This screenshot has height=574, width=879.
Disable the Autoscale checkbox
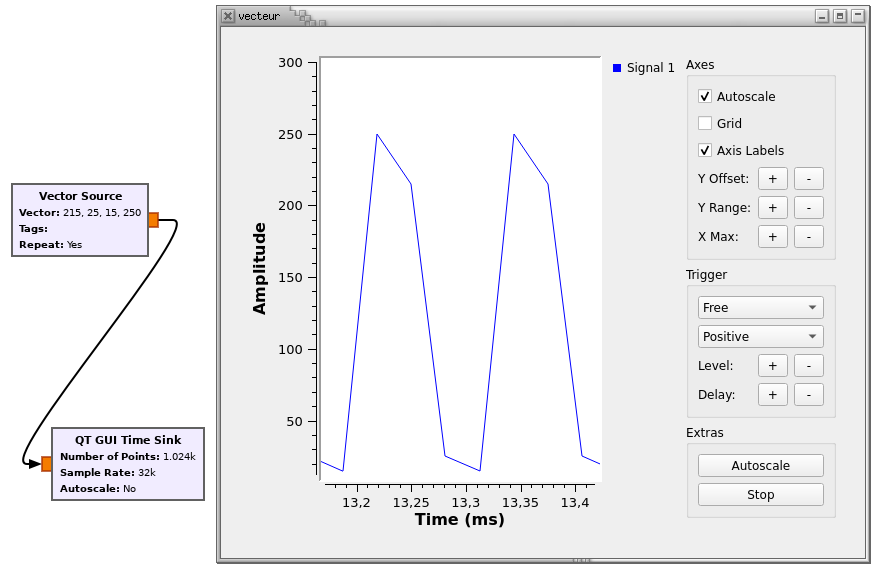(x=705, y=97)
